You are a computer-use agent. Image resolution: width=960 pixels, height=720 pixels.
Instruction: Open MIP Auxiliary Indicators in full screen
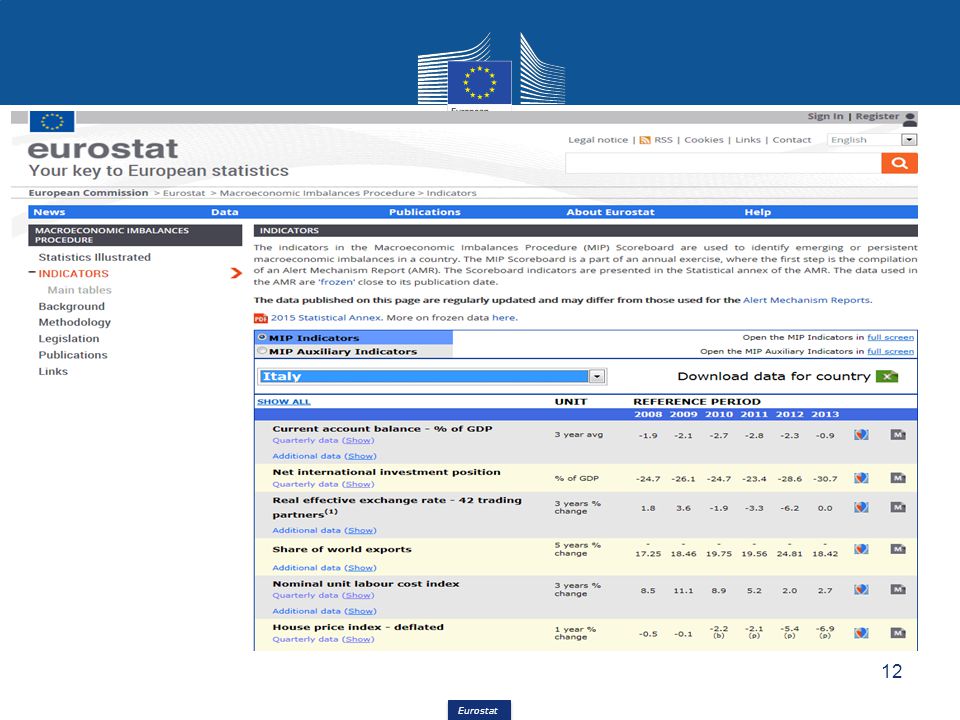(890, 351)
